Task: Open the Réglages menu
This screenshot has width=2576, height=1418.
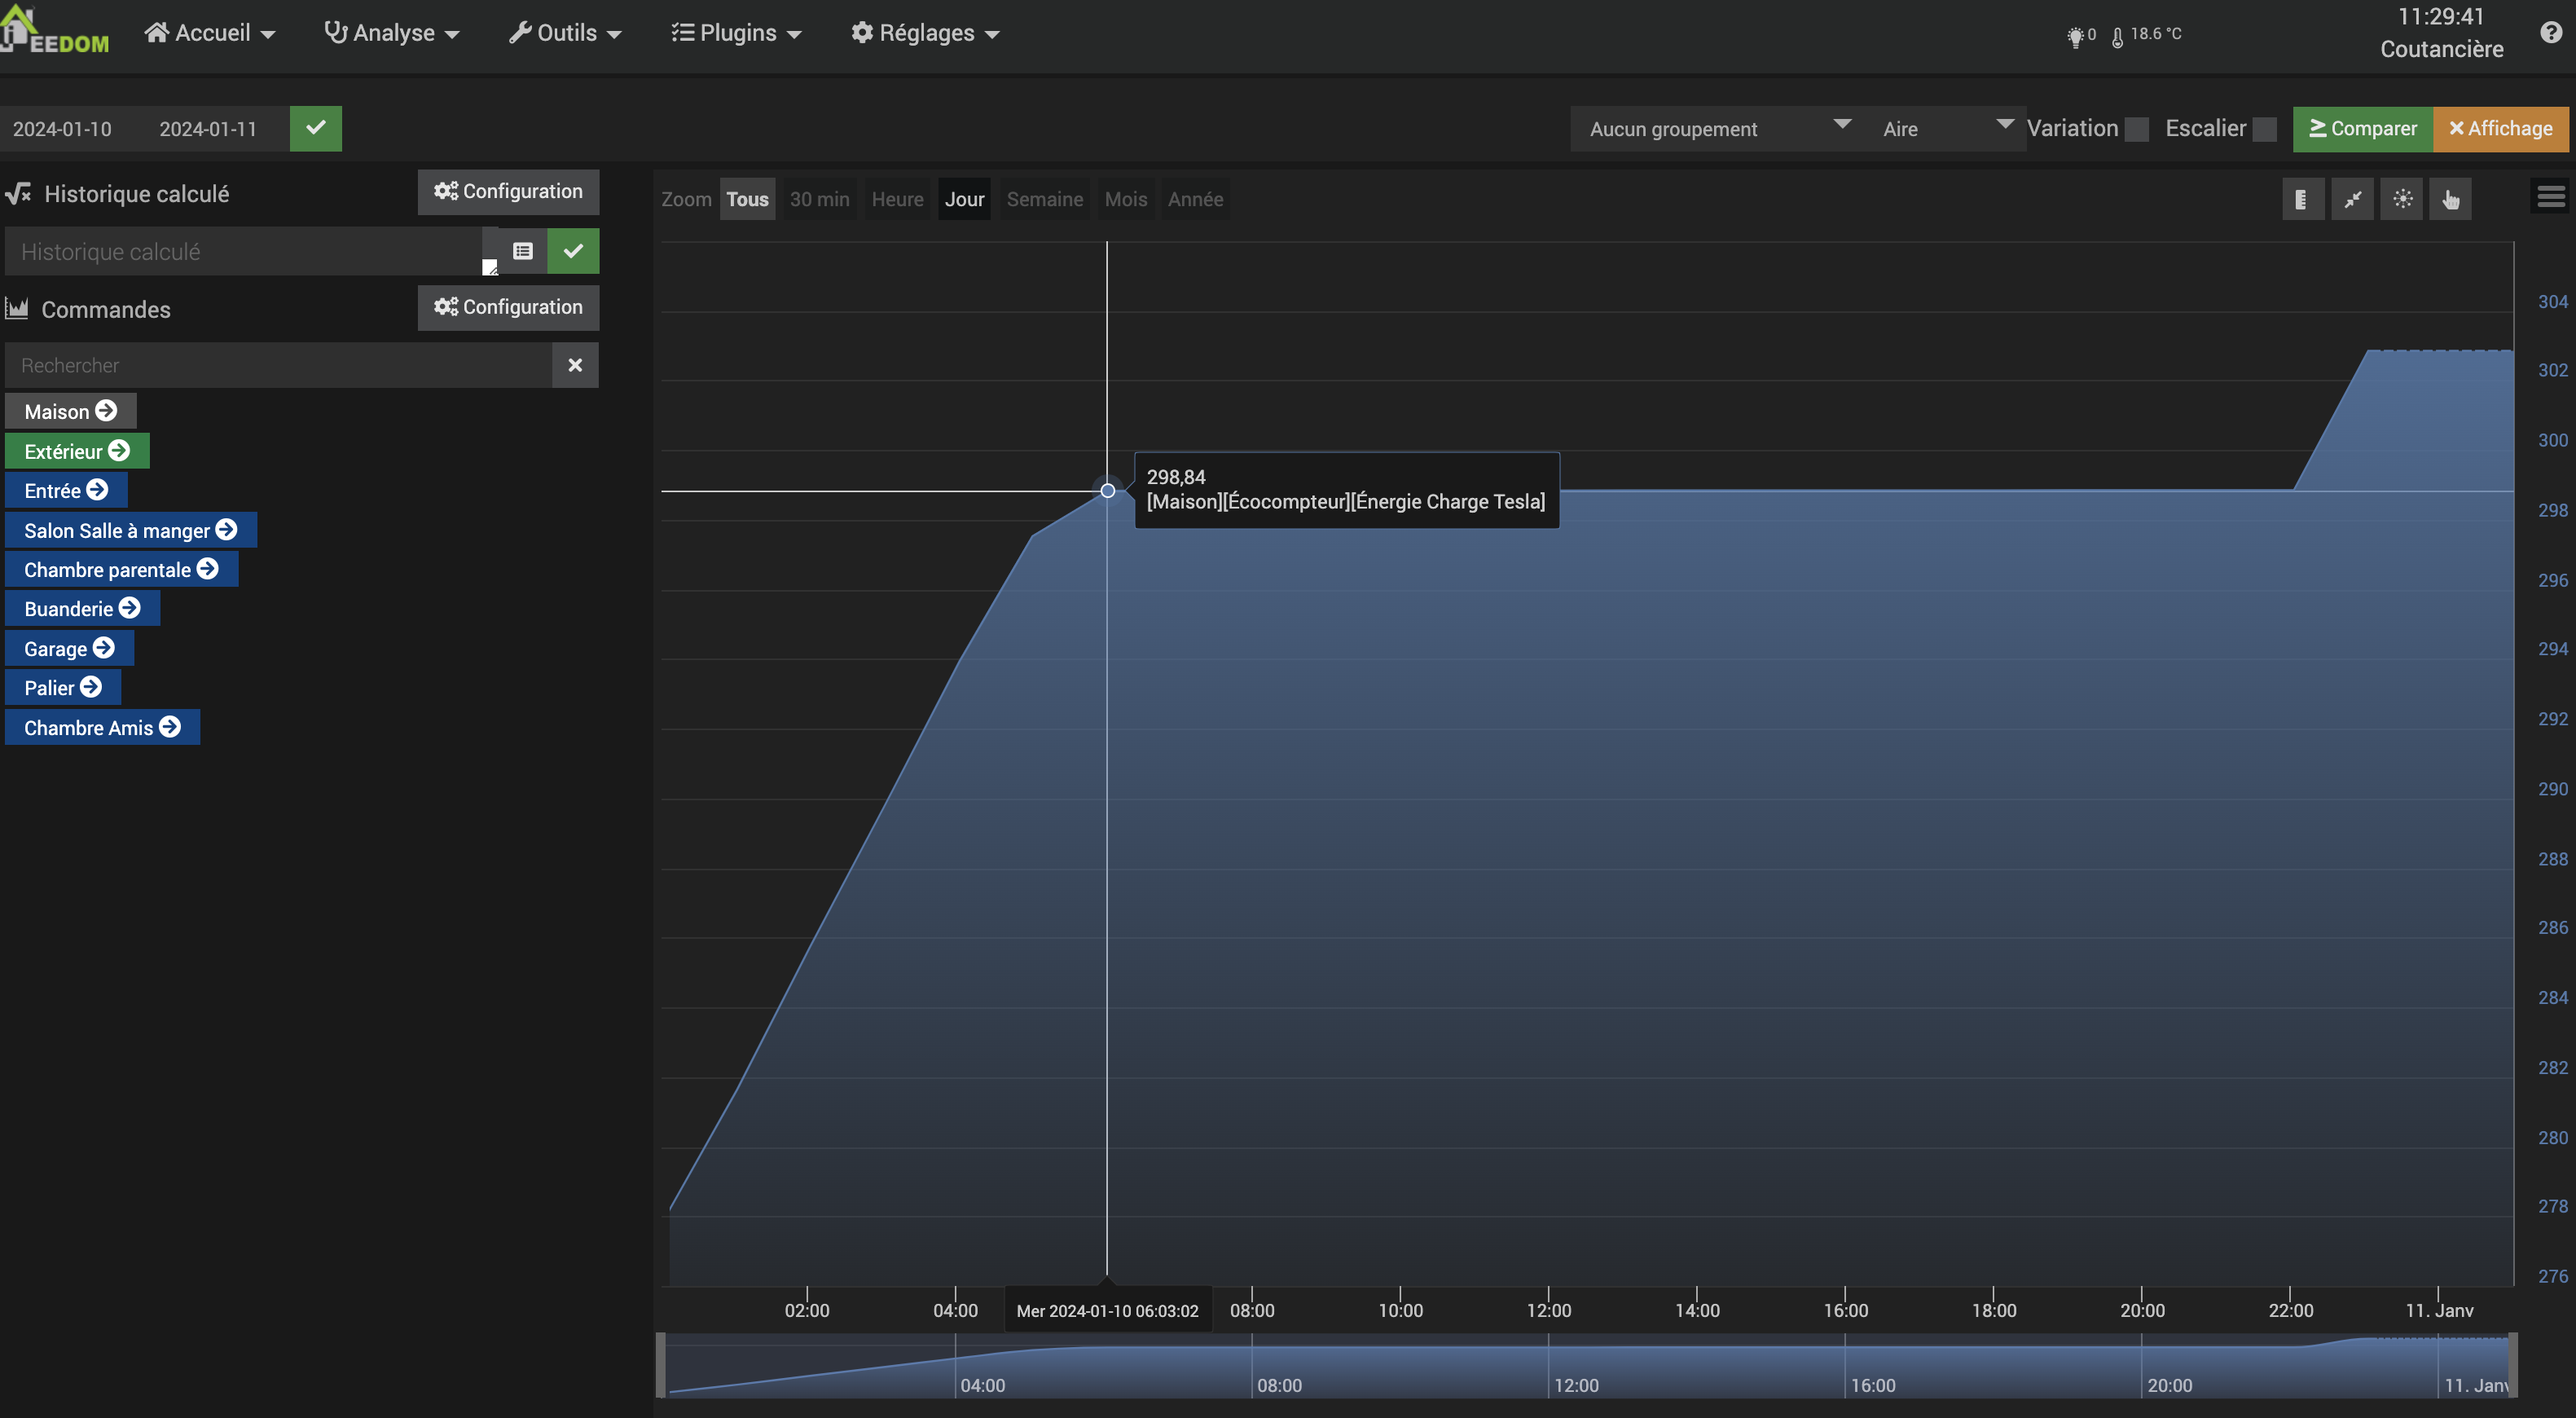Action: [925, 33]
